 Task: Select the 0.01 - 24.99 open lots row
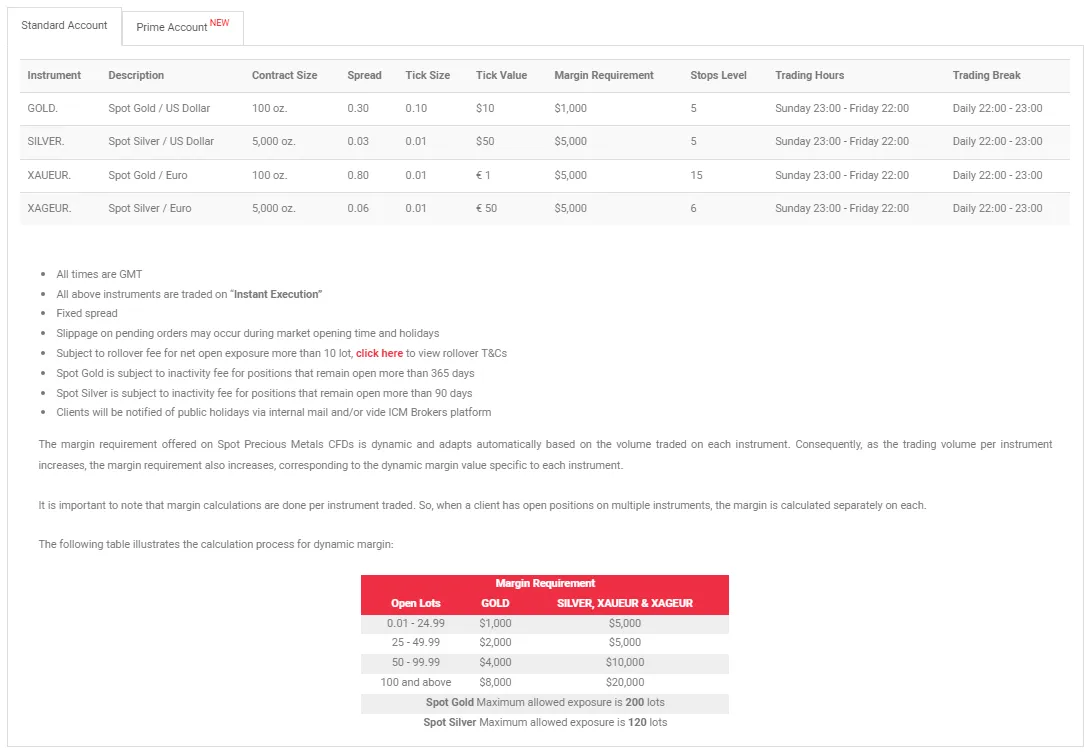pos(545,622)
